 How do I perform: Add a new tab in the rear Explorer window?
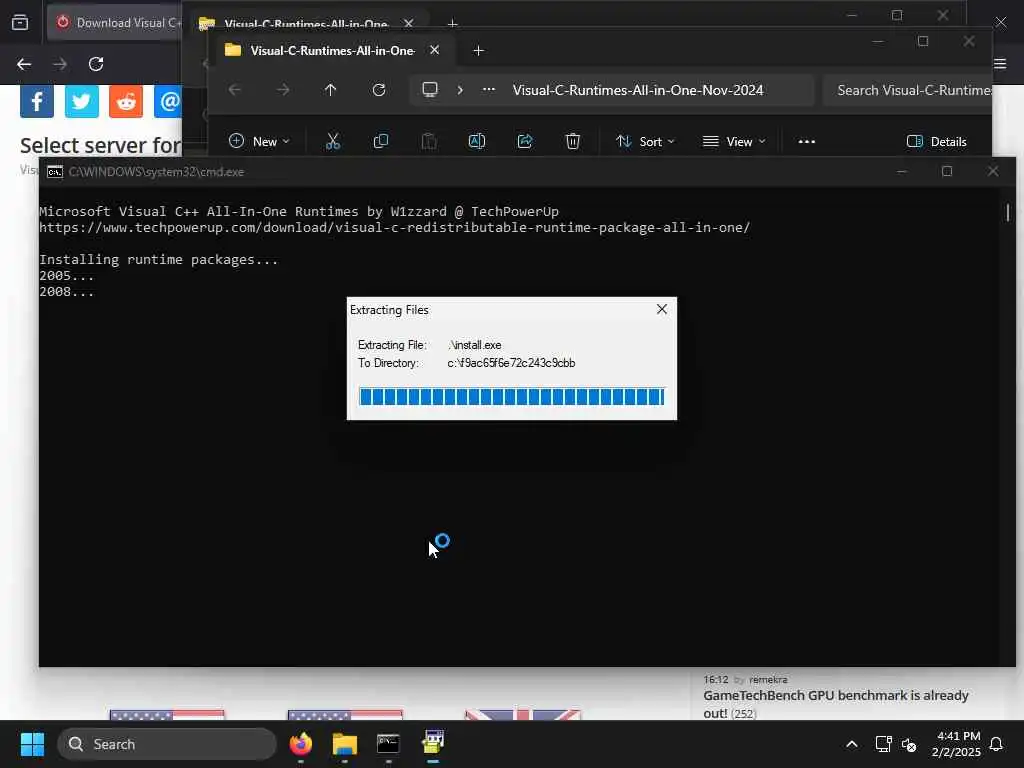point(452,24)
